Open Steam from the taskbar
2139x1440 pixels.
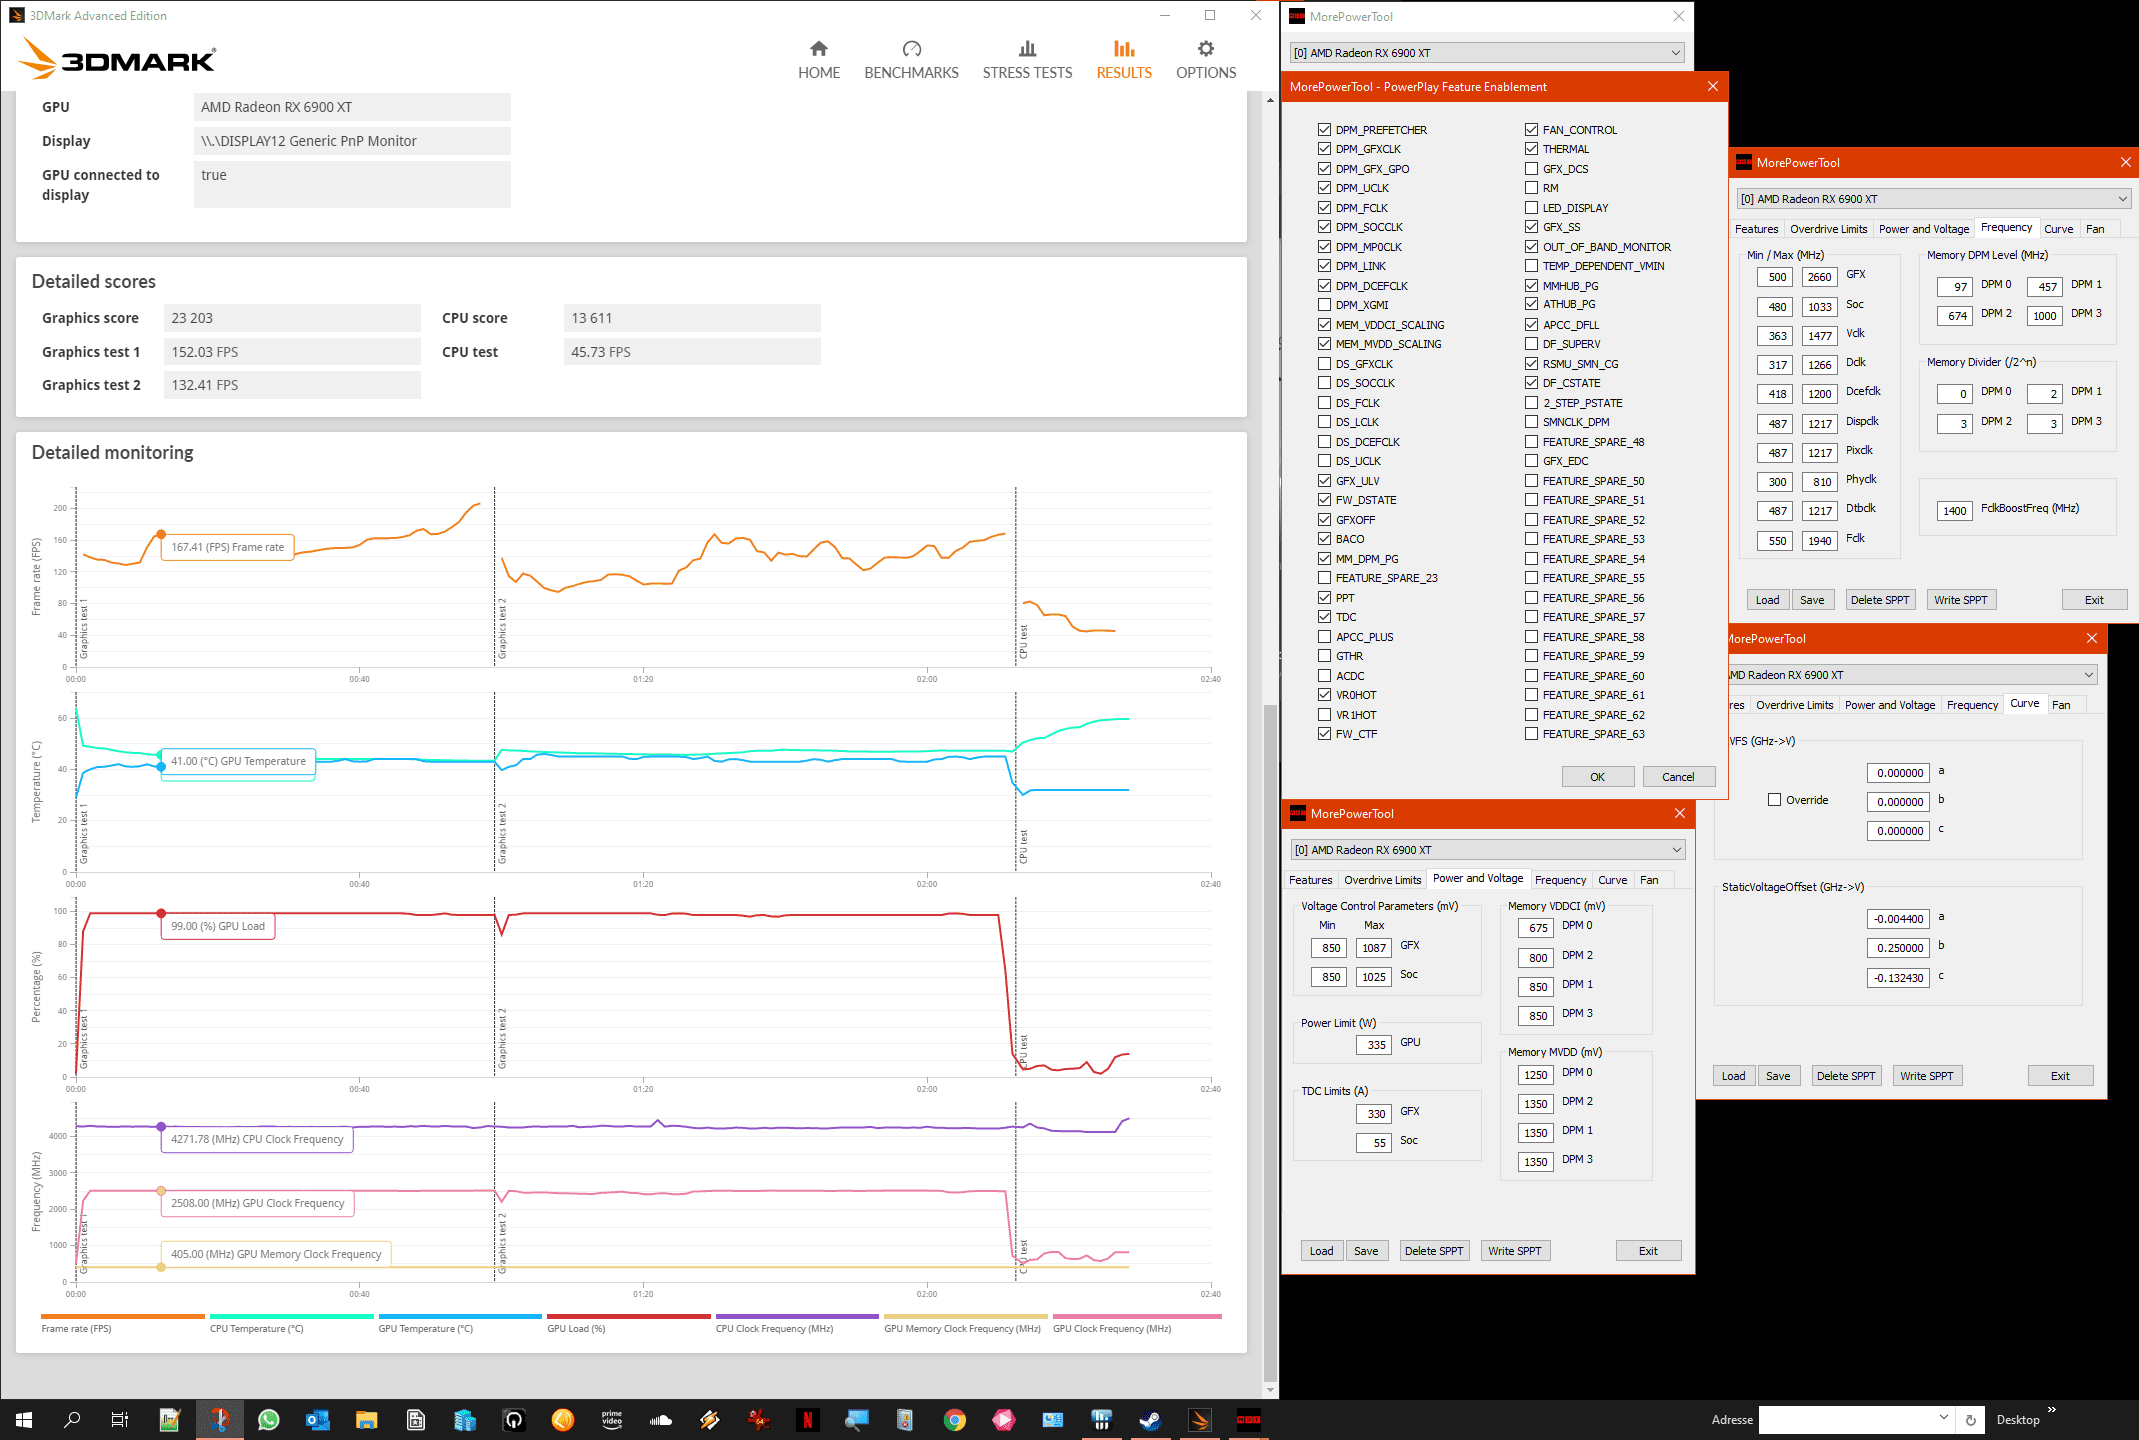pyautogui.click(x=1150, y=1419)
